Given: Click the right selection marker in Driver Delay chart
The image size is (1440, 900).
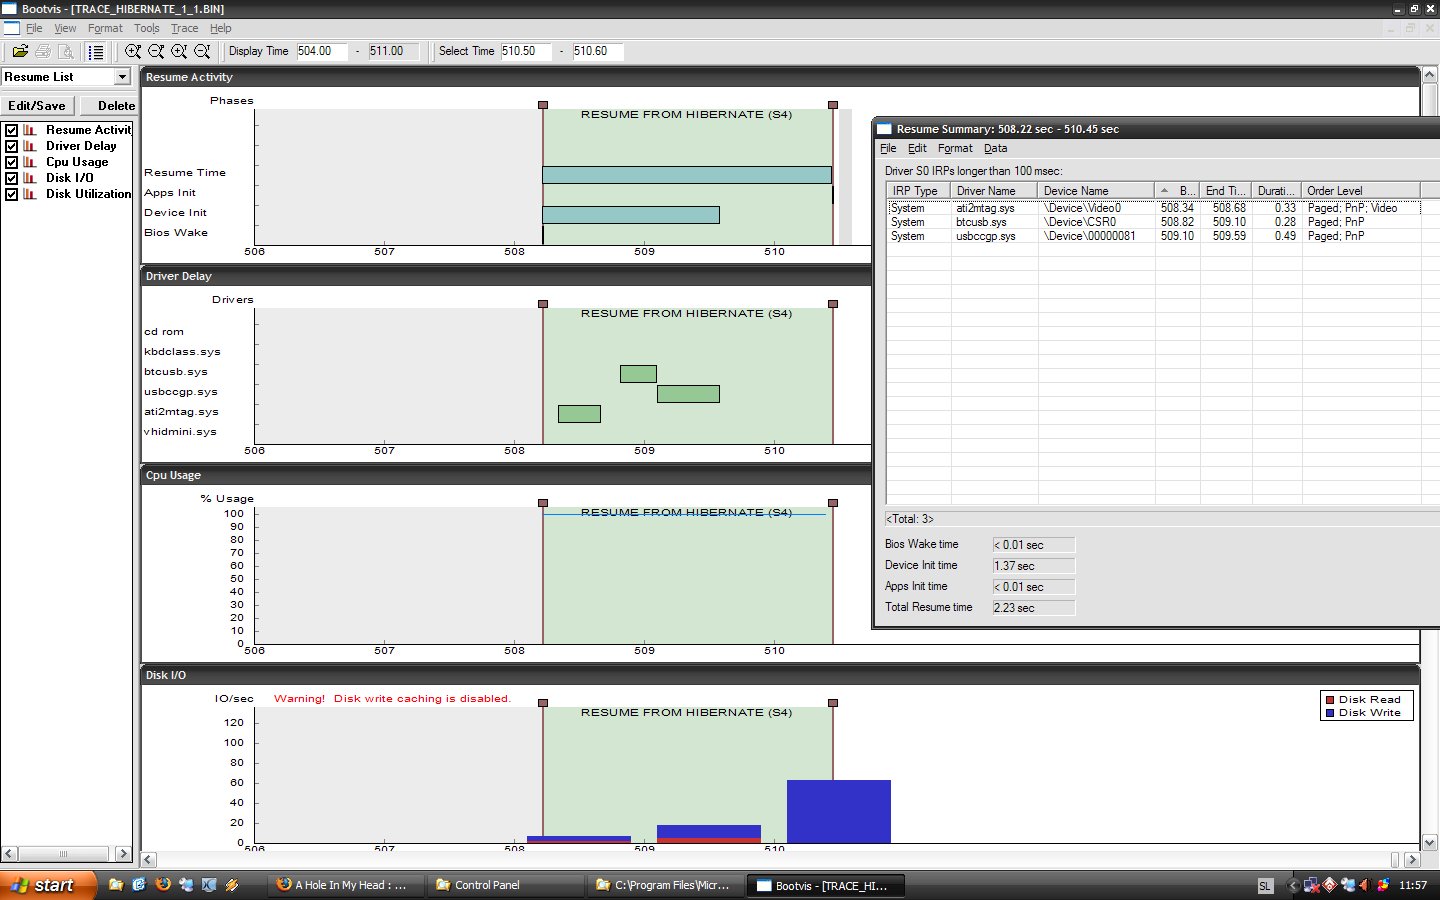Looking at the screenshot, I should [x=833, y=304].
